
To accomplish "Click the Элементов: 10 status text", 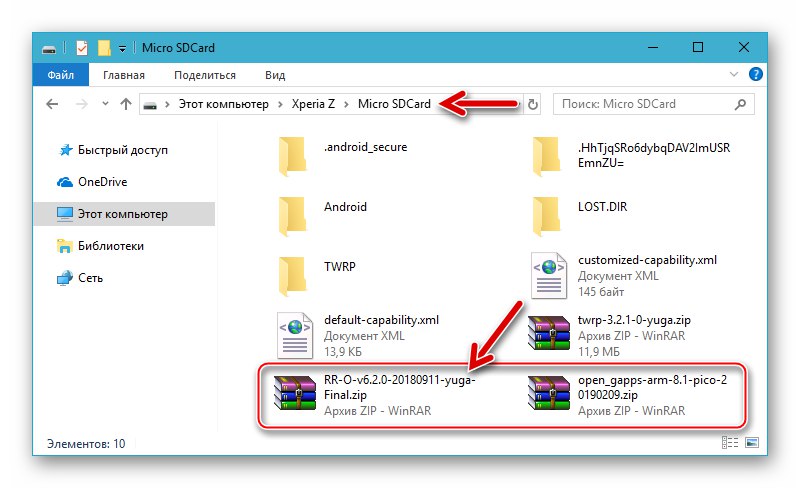I will click(x=86, y=444).
